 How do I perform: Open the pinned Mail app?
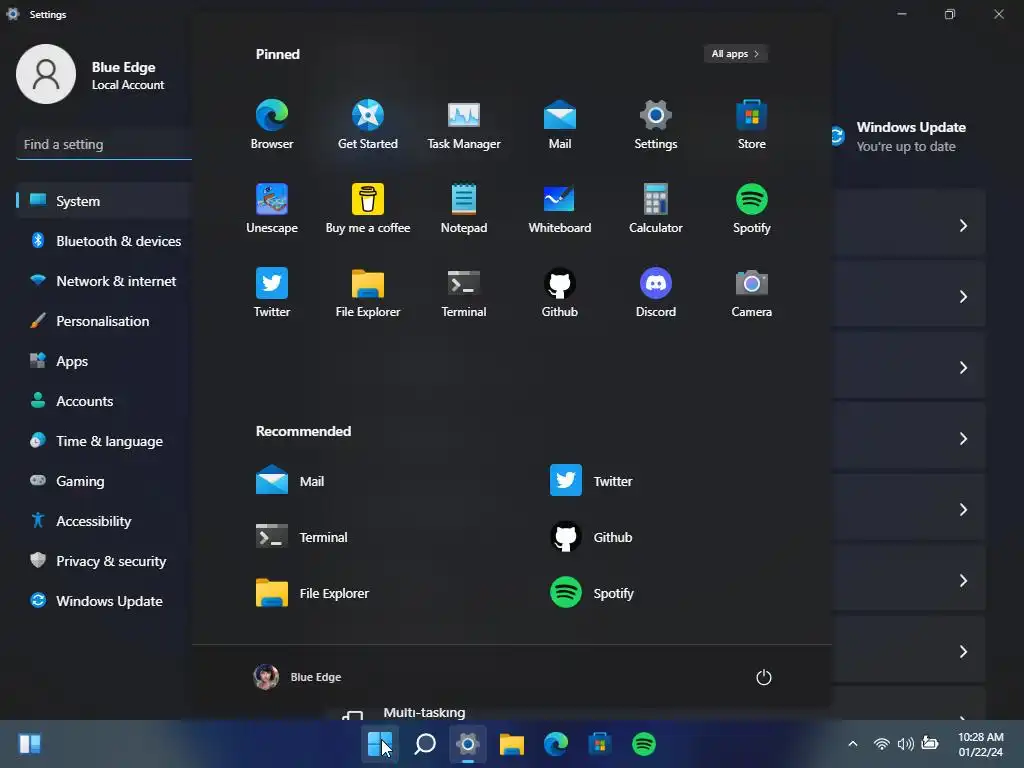pyautogui.click(x=560, y=124)
